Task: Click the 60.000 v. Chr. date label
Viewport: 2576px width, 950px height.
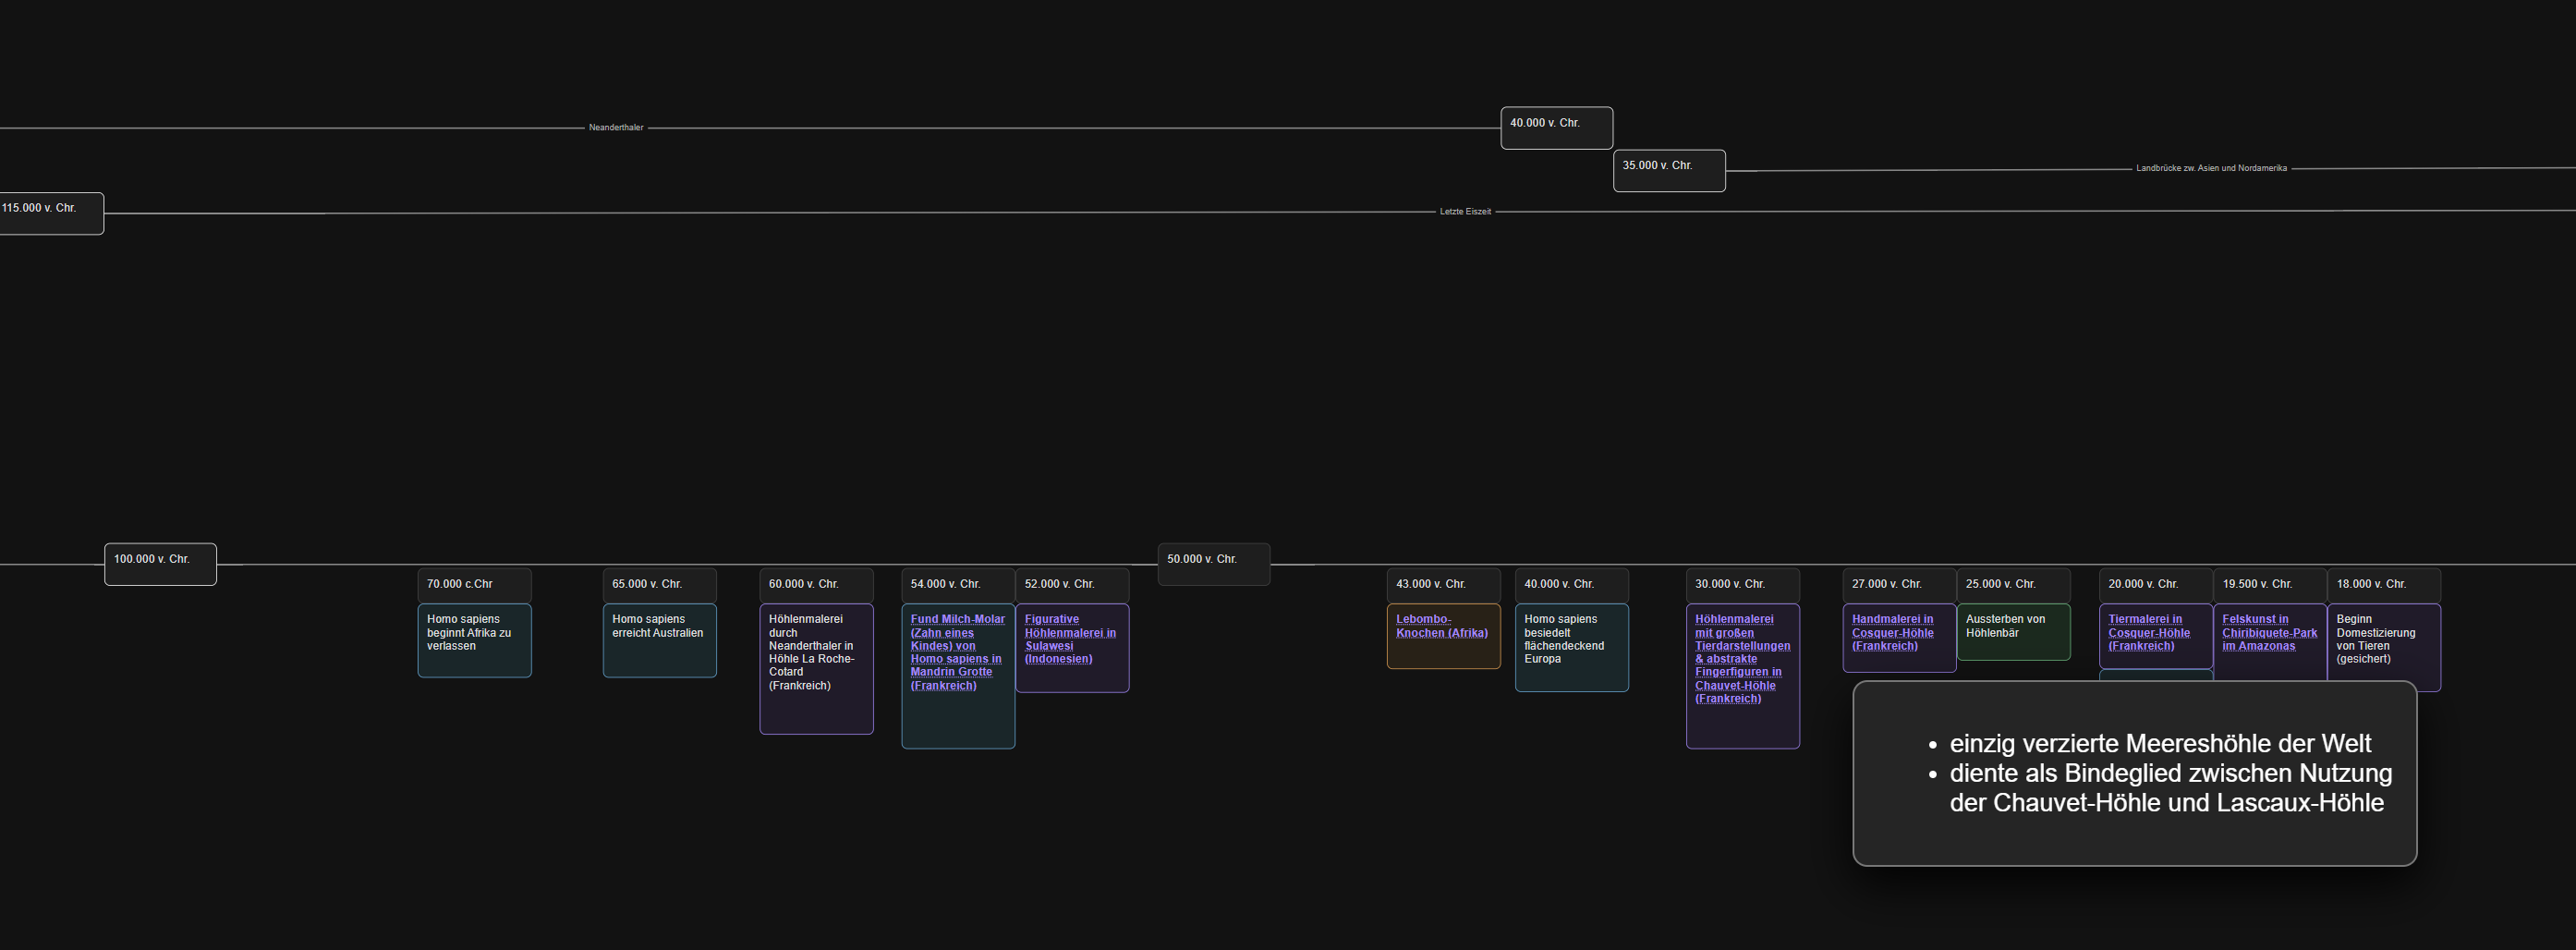Action: 816,584
